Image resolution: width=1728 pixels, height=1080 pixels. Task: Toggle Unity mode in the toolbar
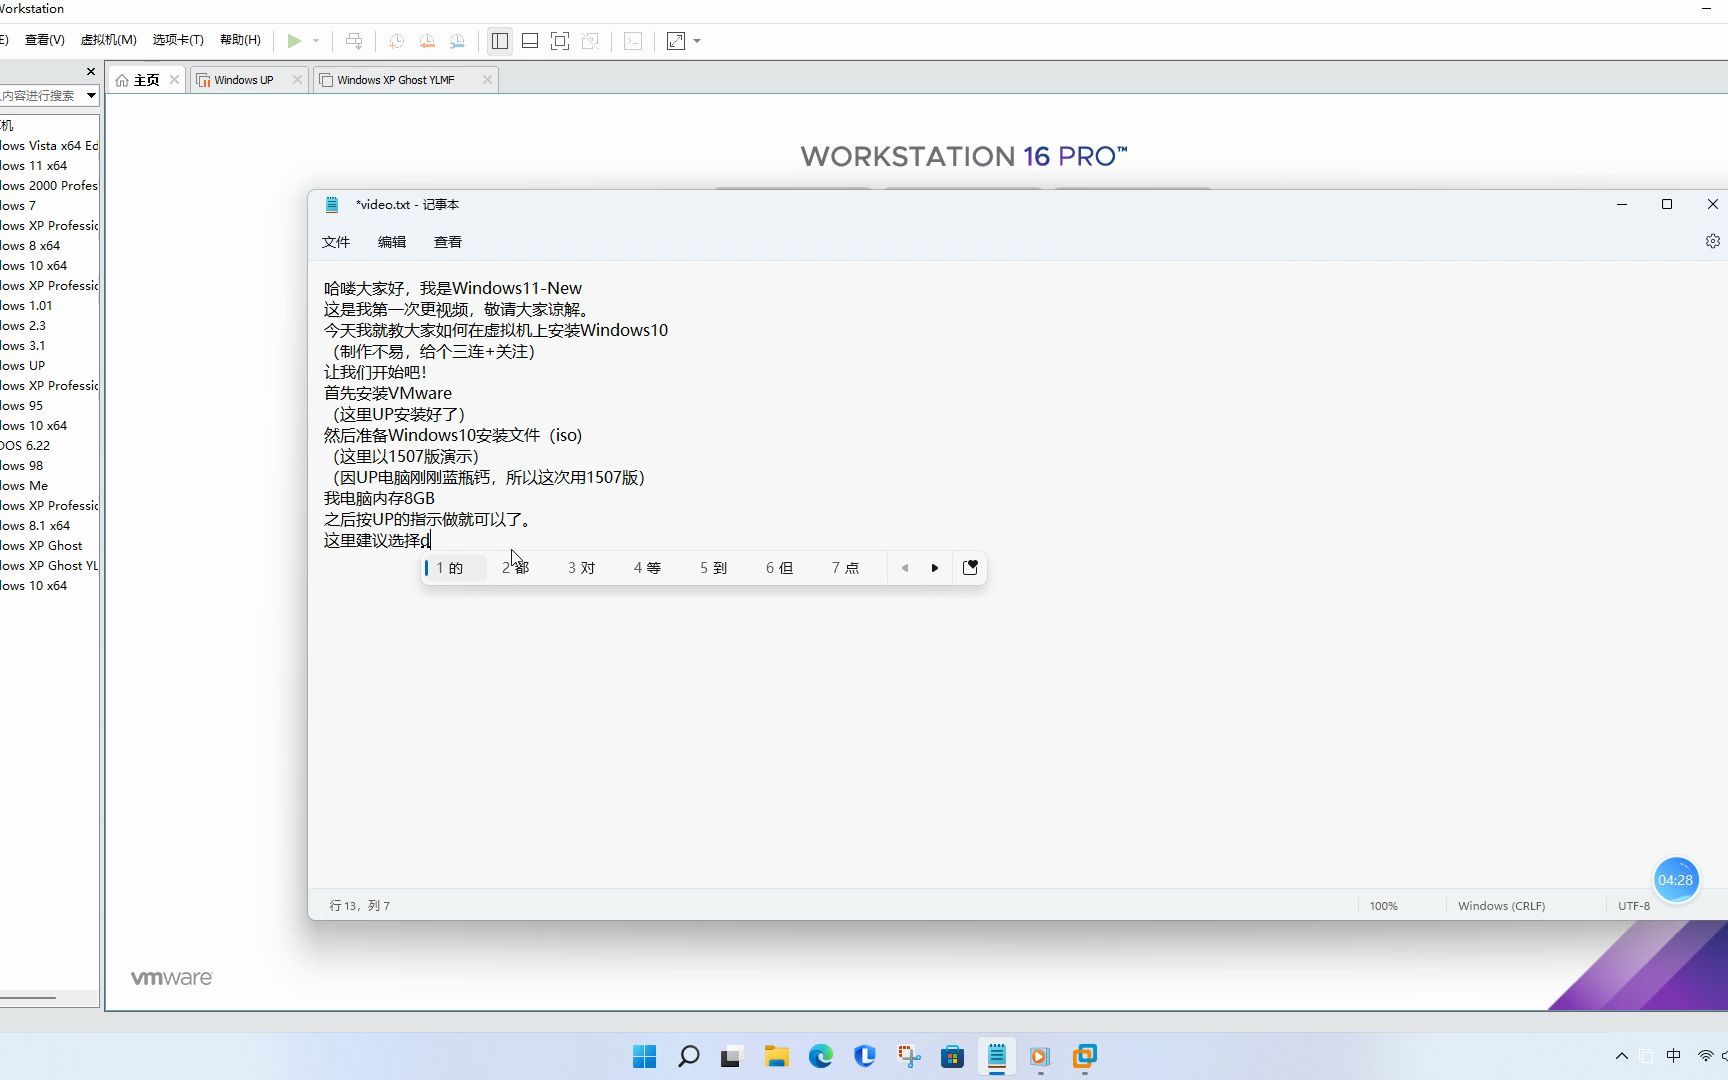pos(591,40)
